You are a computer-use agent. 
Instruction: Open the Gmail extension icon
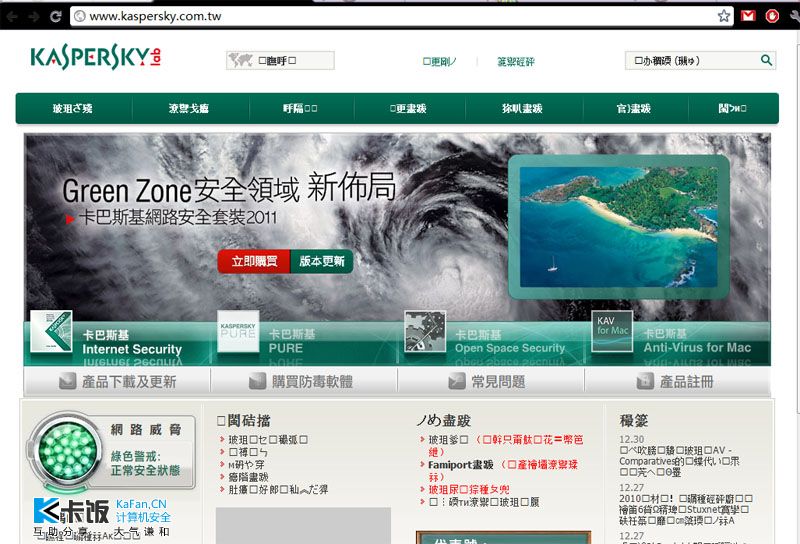point(748,16)
